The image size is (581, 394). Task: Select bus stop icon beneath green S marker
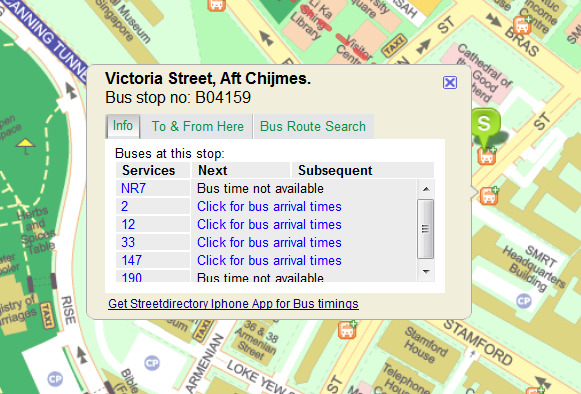pos(487,156)
